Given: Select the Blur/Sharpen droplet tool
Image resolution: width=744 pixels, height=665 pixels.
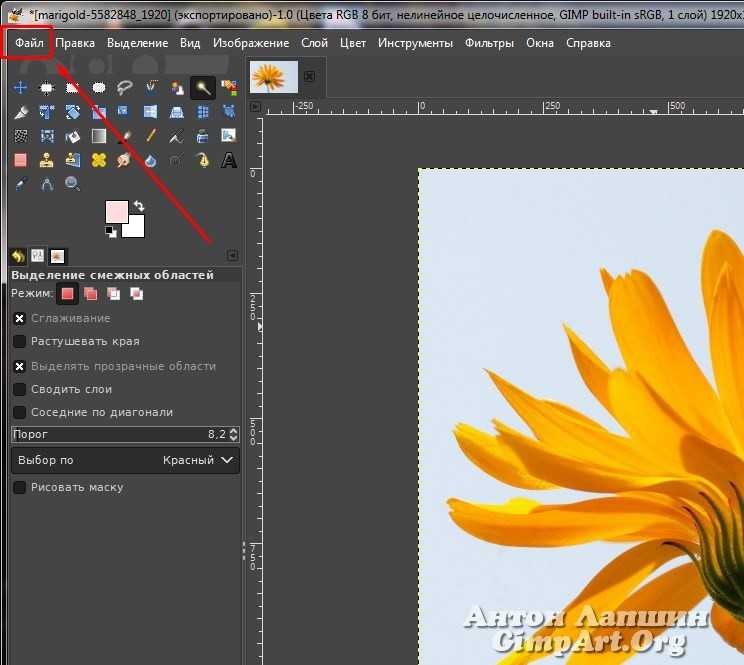Looking at the screenshot, I should point(151,160).
